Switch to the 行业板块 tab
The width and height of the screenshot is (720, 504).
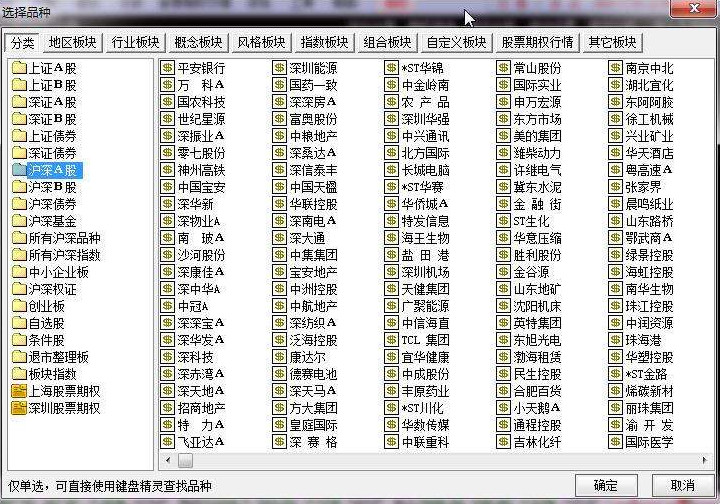(135, 43)
